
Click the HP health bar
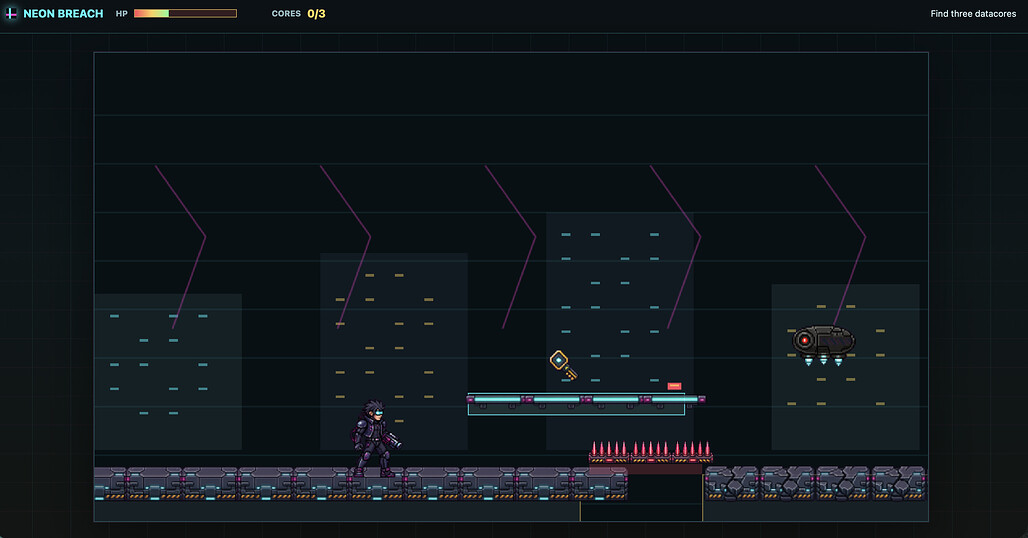185,13
